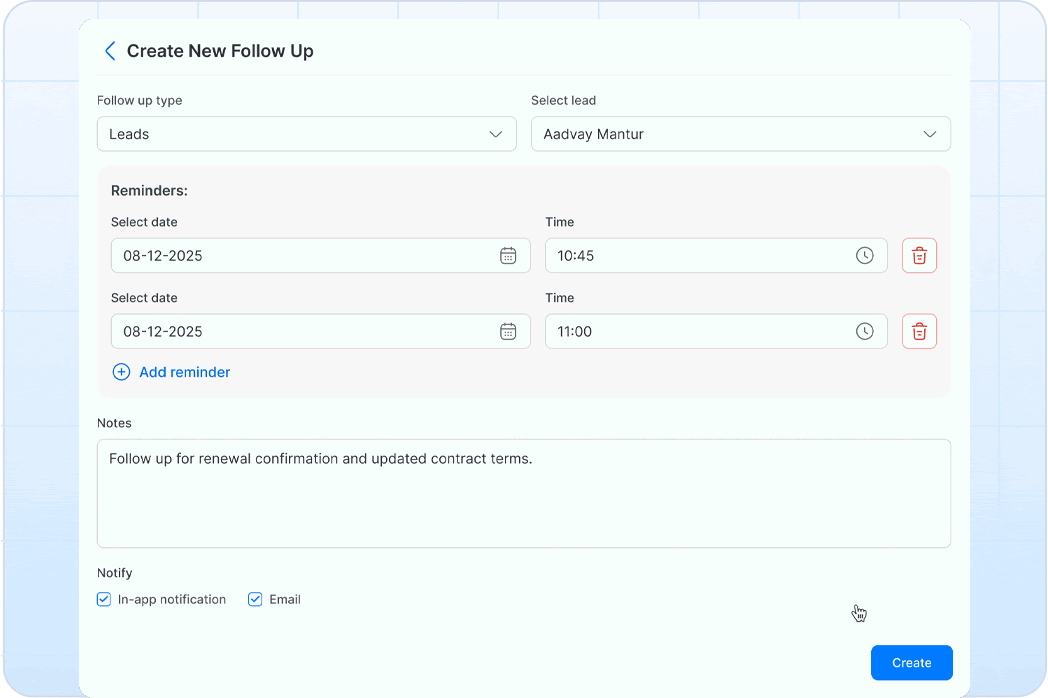Image resolution: width=1048 pixels, height=698 pixels.
Task: Open calendar picker for the 11:00 reminder
Action: click(x=508, y=332)
